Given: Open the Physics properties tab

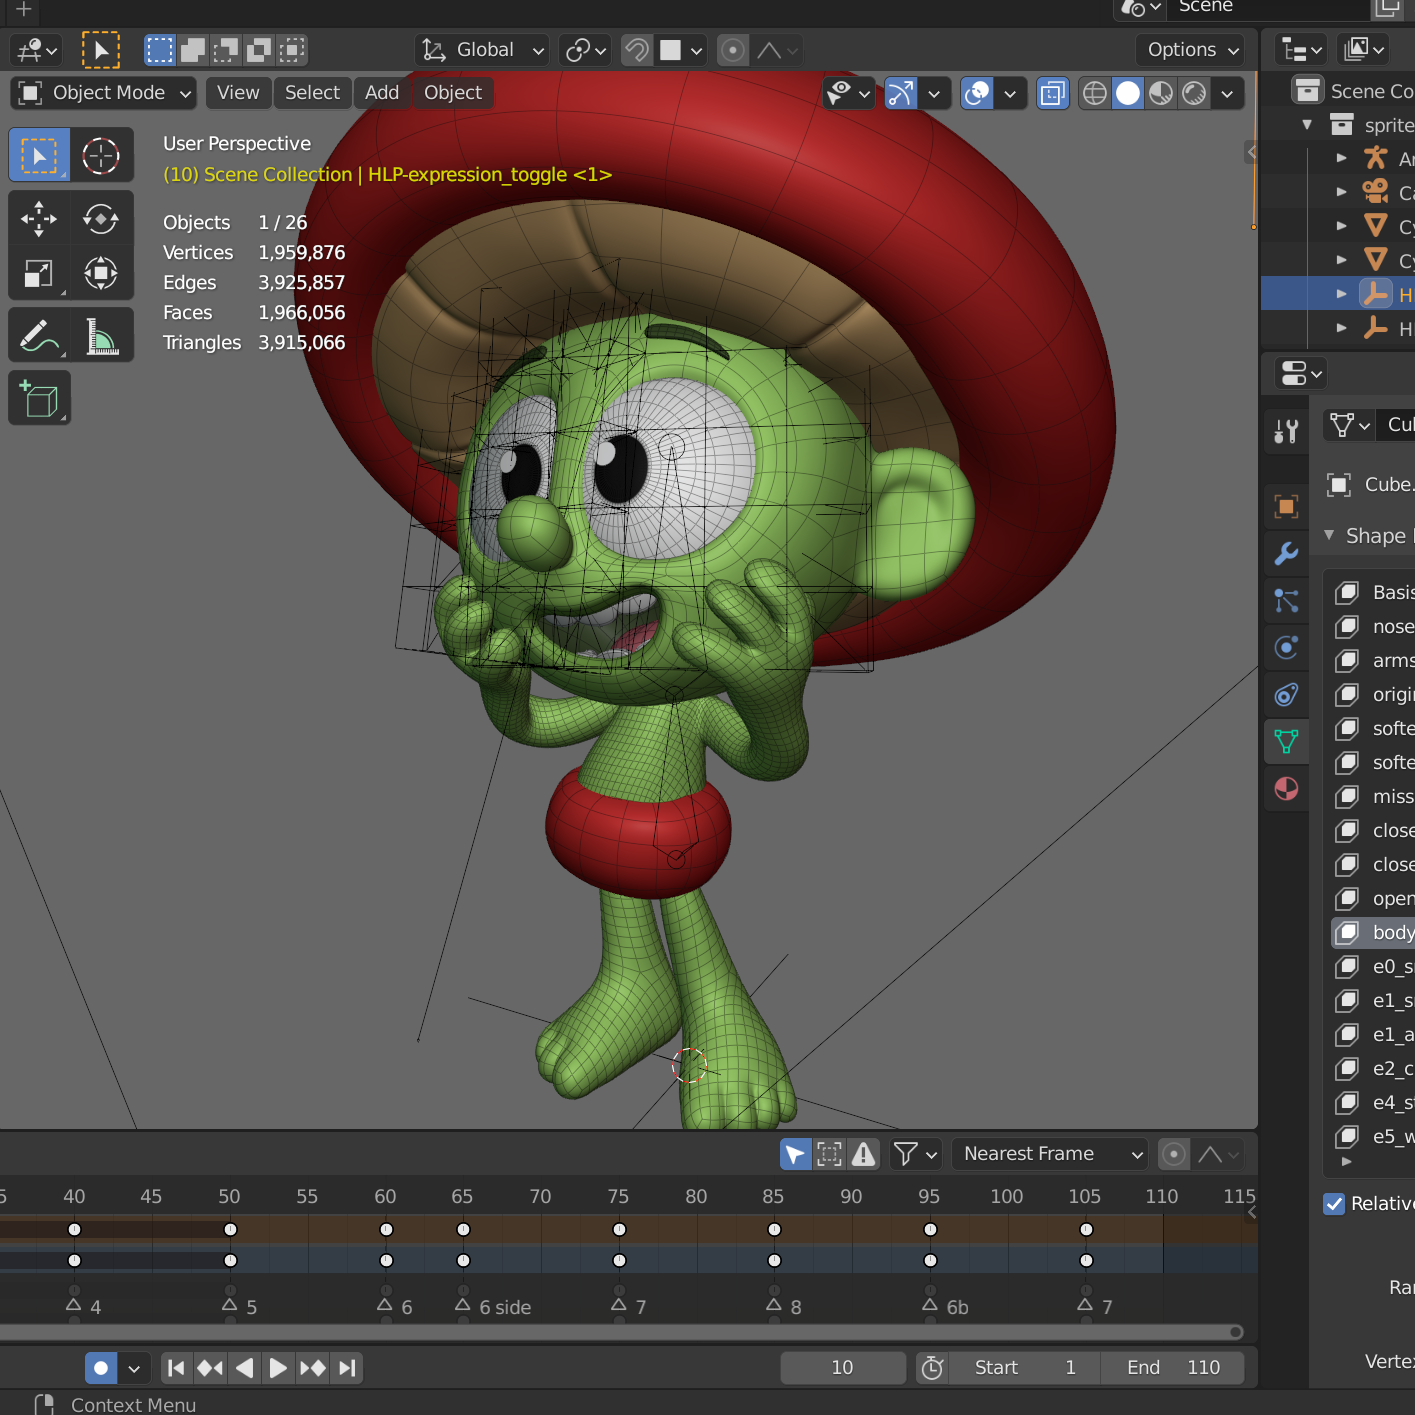Looking at the screenshot, I should [x=1286, y=647].
